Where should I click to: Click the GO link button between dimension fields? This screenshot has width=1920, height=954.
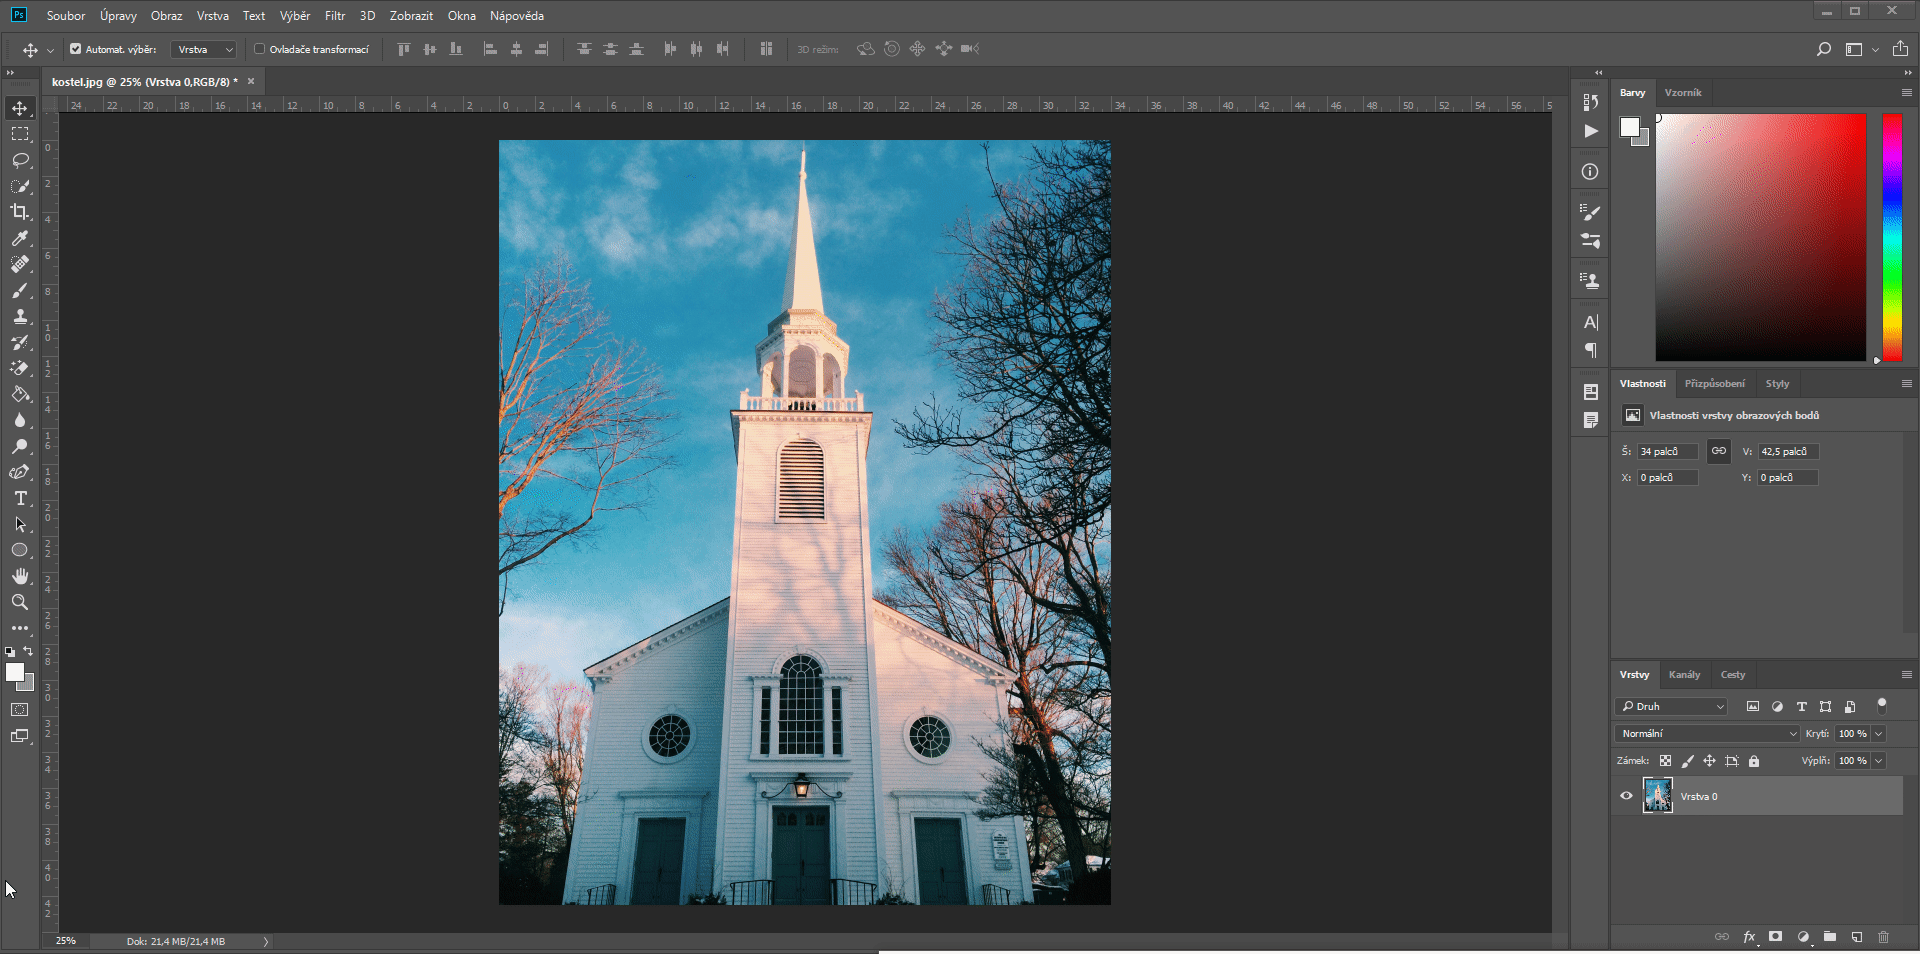[x=1718, y=451]
